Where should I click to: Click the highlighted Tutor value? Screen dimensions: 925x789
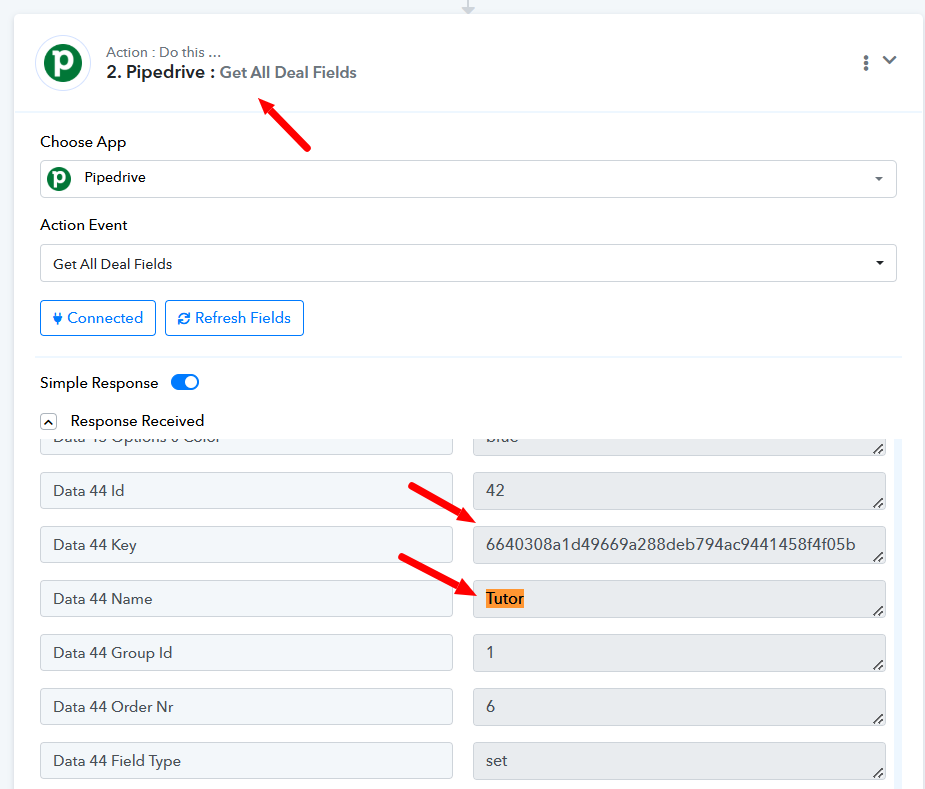[x=504, y=598]
